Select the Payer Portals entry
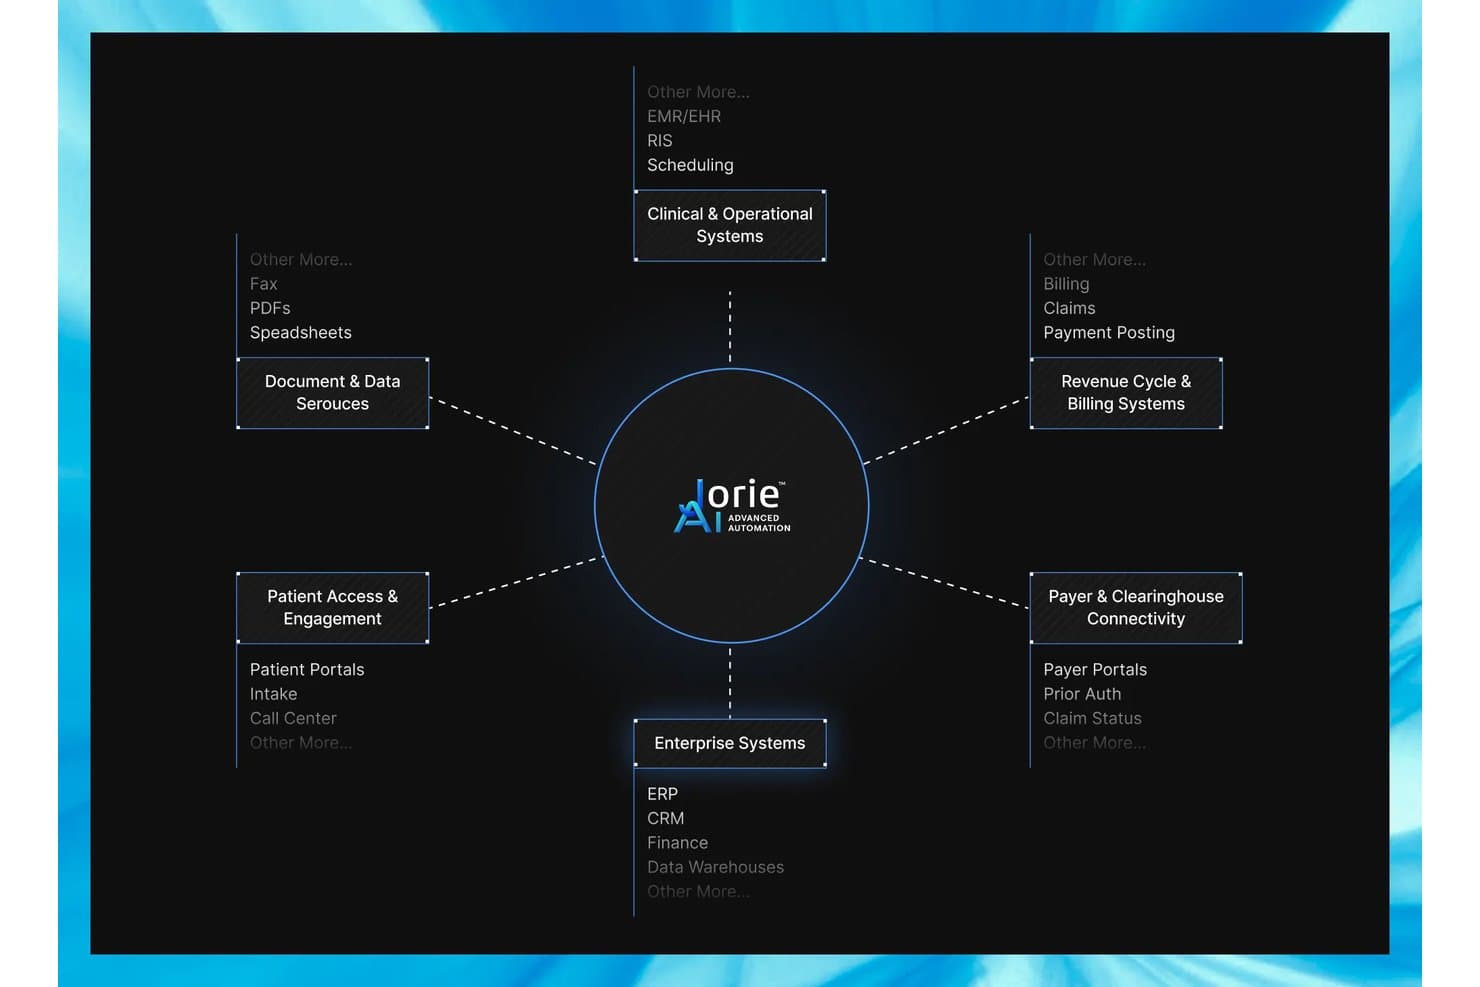 1095,670
